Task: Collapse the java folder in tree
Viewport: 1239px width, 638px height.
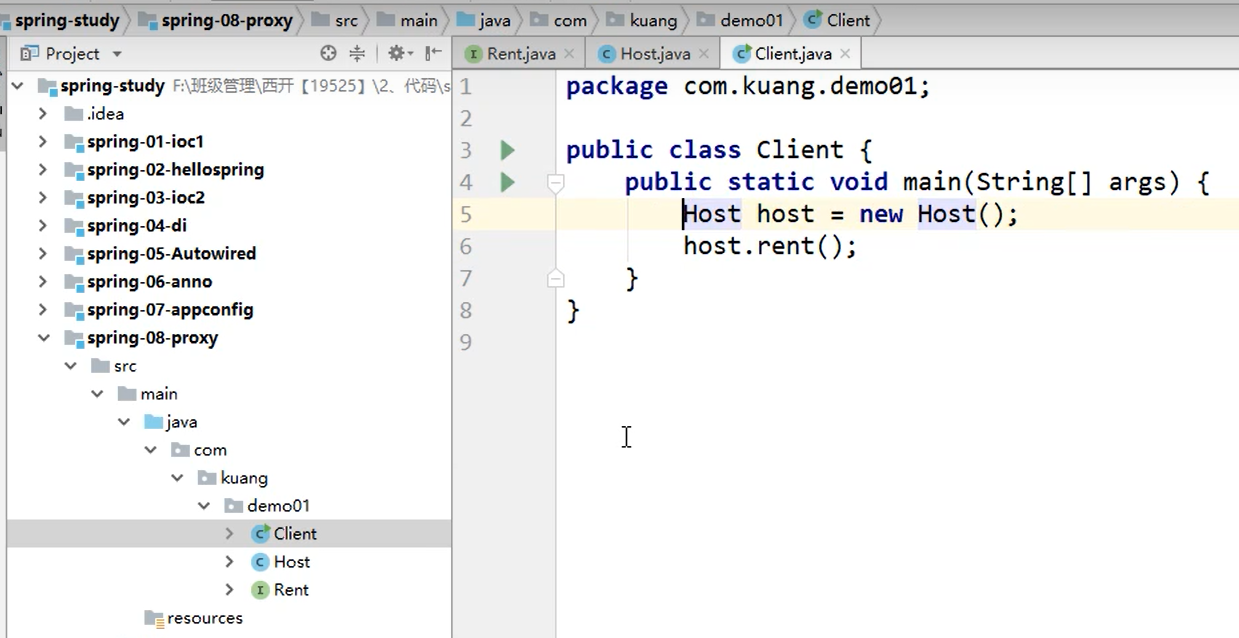Action: pyautogui.click(x=124, y=422)
